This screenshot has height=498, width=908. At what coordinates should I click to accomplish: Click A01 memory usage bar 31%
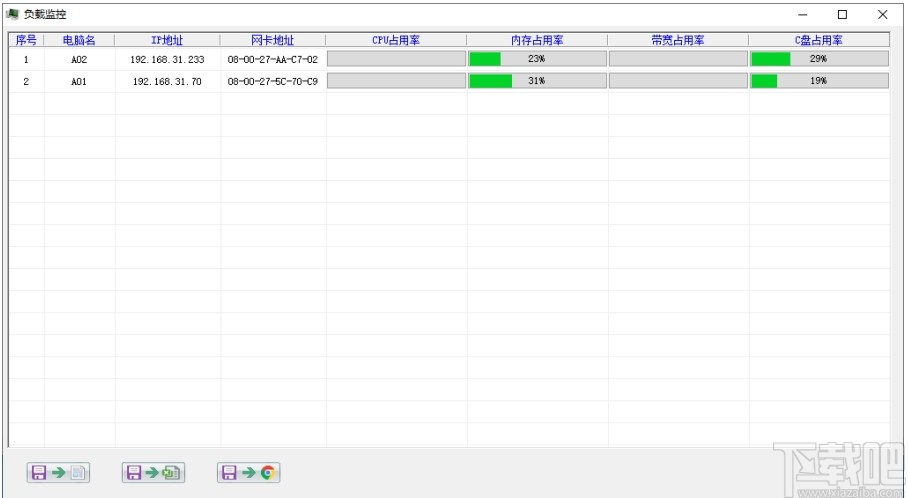[x=537, y=80]
